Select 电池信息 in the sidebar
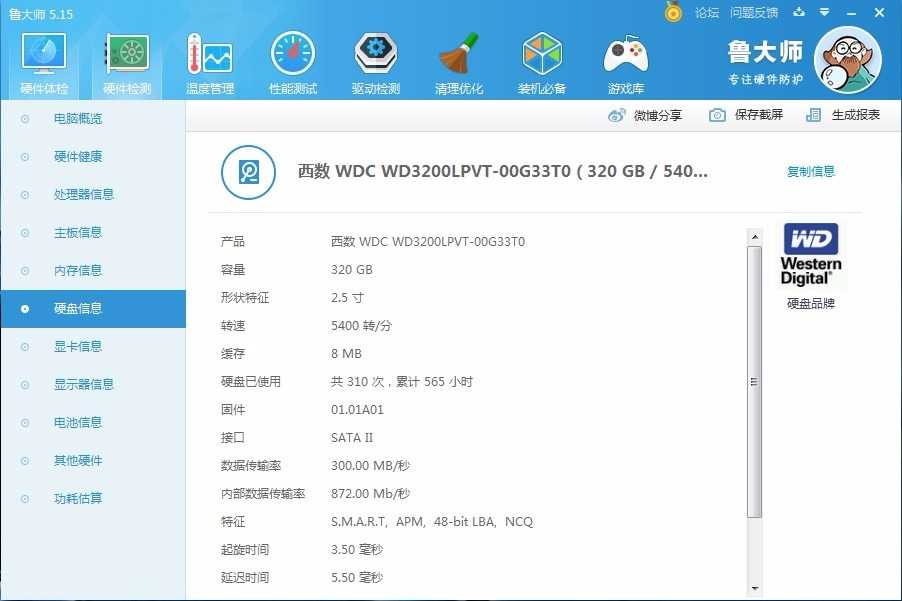The image size is (902, 601). 78,423
